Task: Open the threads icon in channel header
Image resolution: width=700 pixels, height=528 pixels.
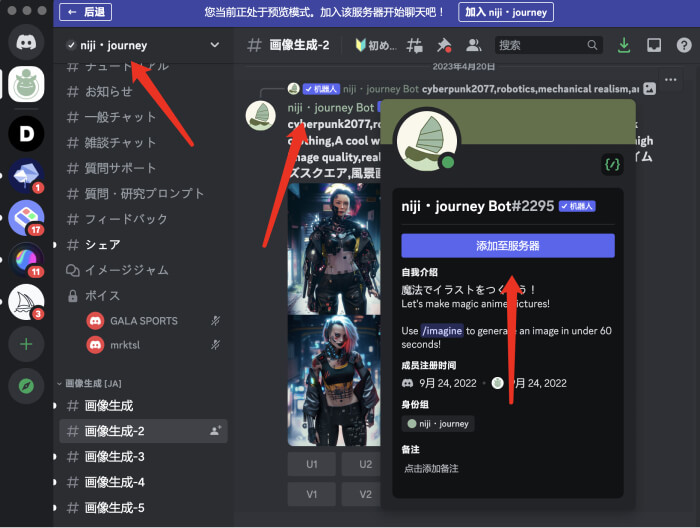Action: pos(414,45)
